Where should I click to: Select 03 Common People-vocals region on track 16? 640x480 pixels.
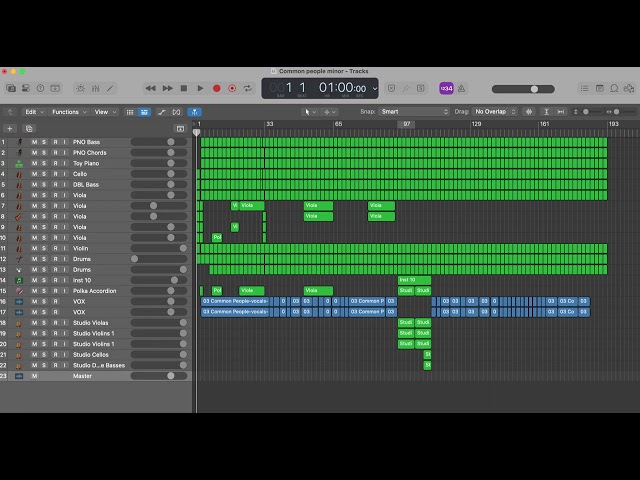click(235, 301)
